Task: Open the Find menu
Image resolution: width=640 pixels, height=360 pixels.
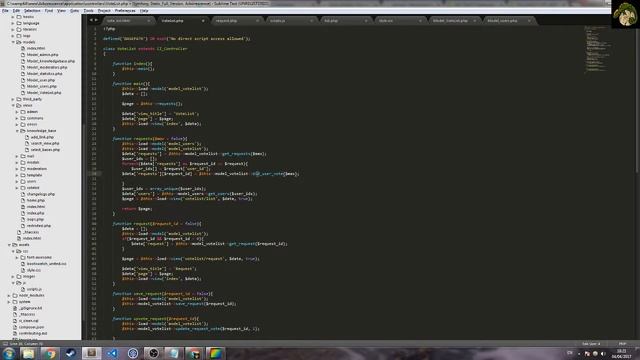Action: 49,11
